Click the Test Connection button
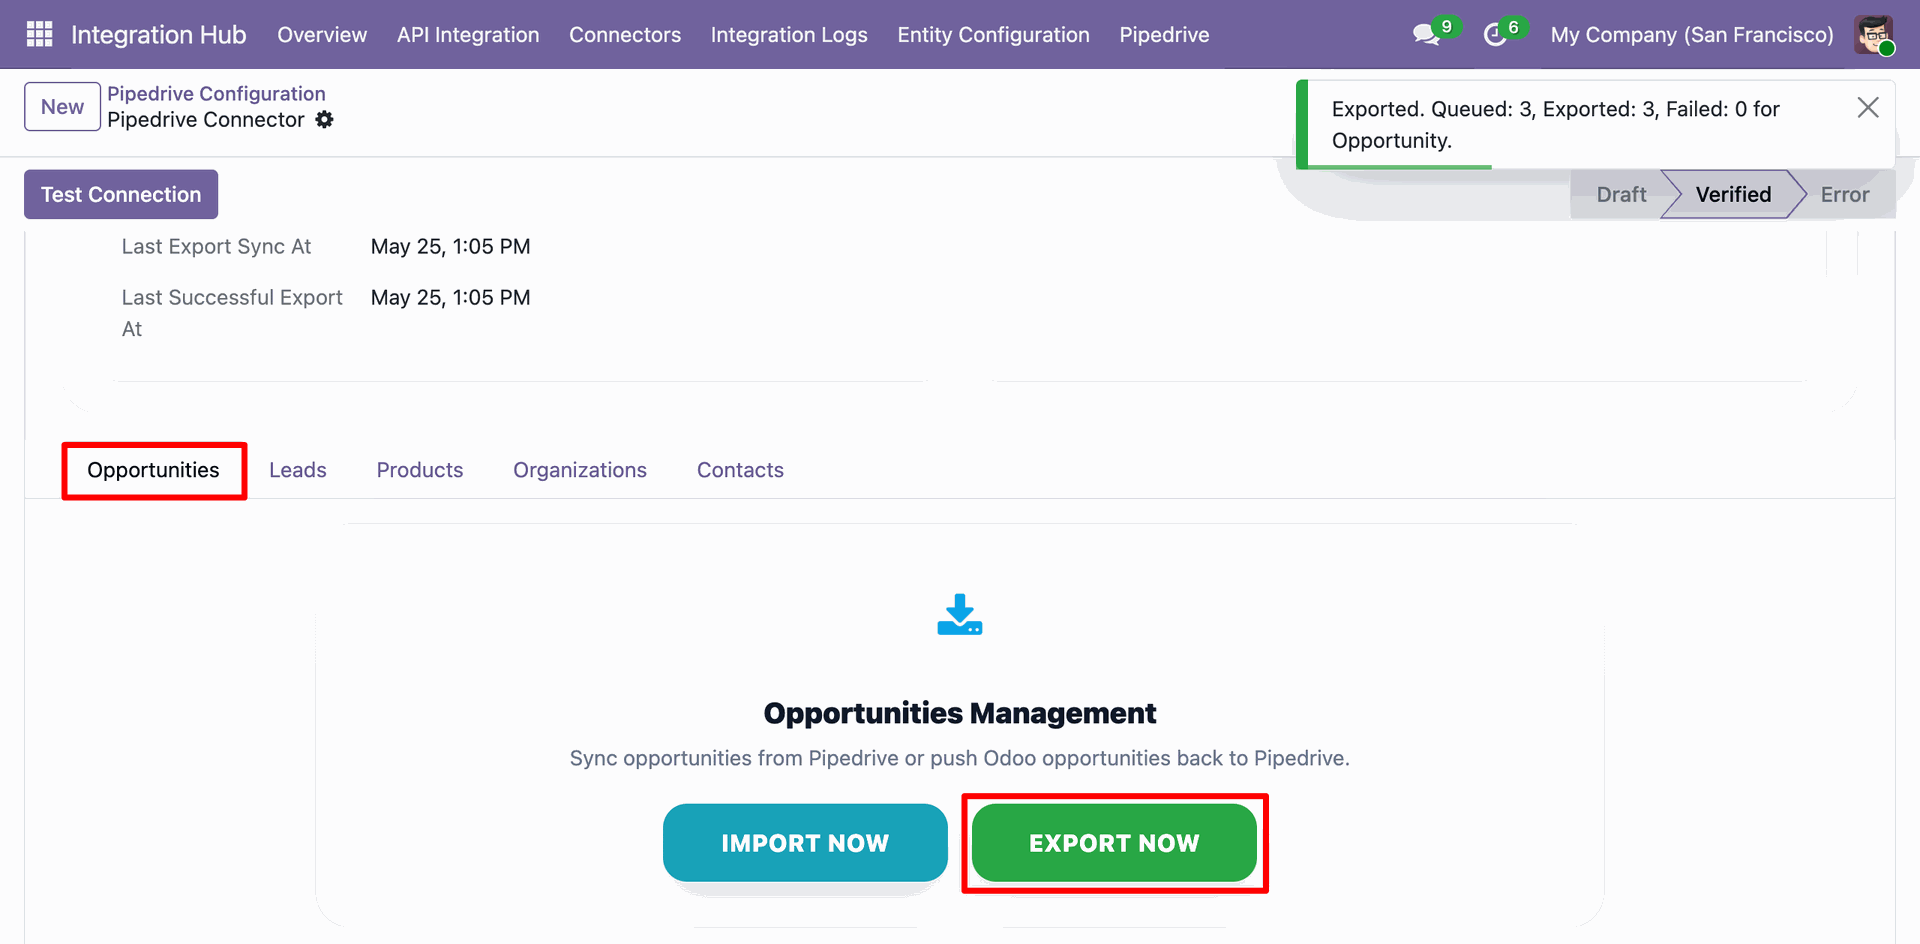 point(121,195)
